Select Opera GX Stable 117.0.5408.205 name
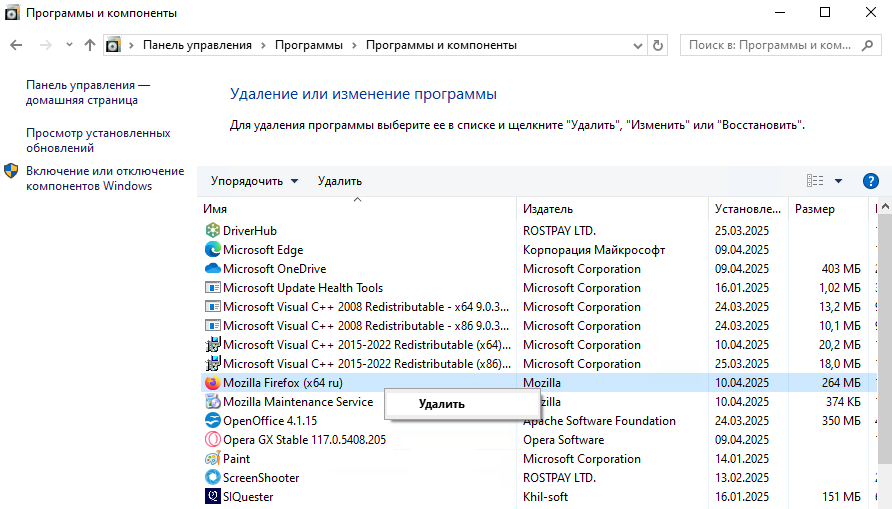This screenshot has width=892, height=509. [304, 440]
